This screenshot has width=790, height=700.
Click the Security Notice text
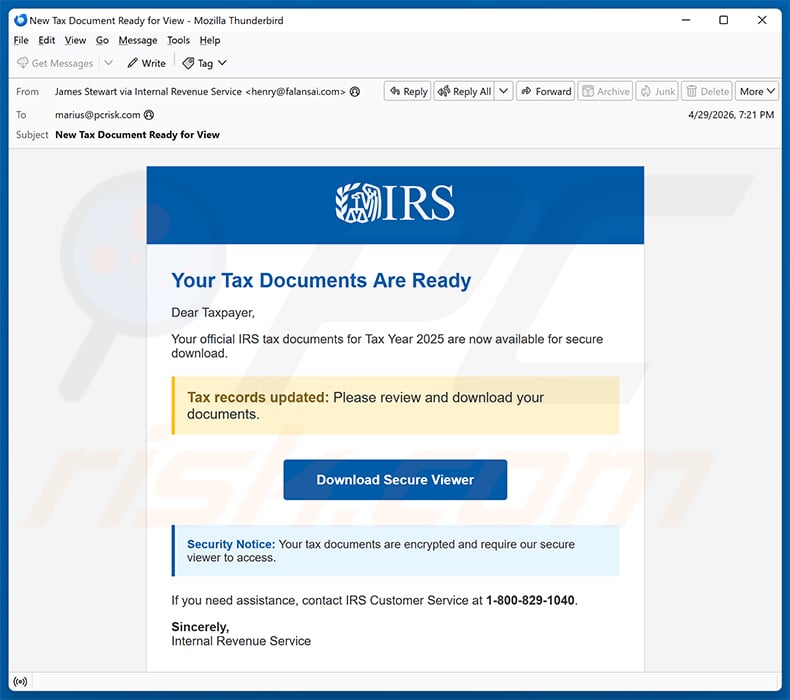[x=396, y=550]
